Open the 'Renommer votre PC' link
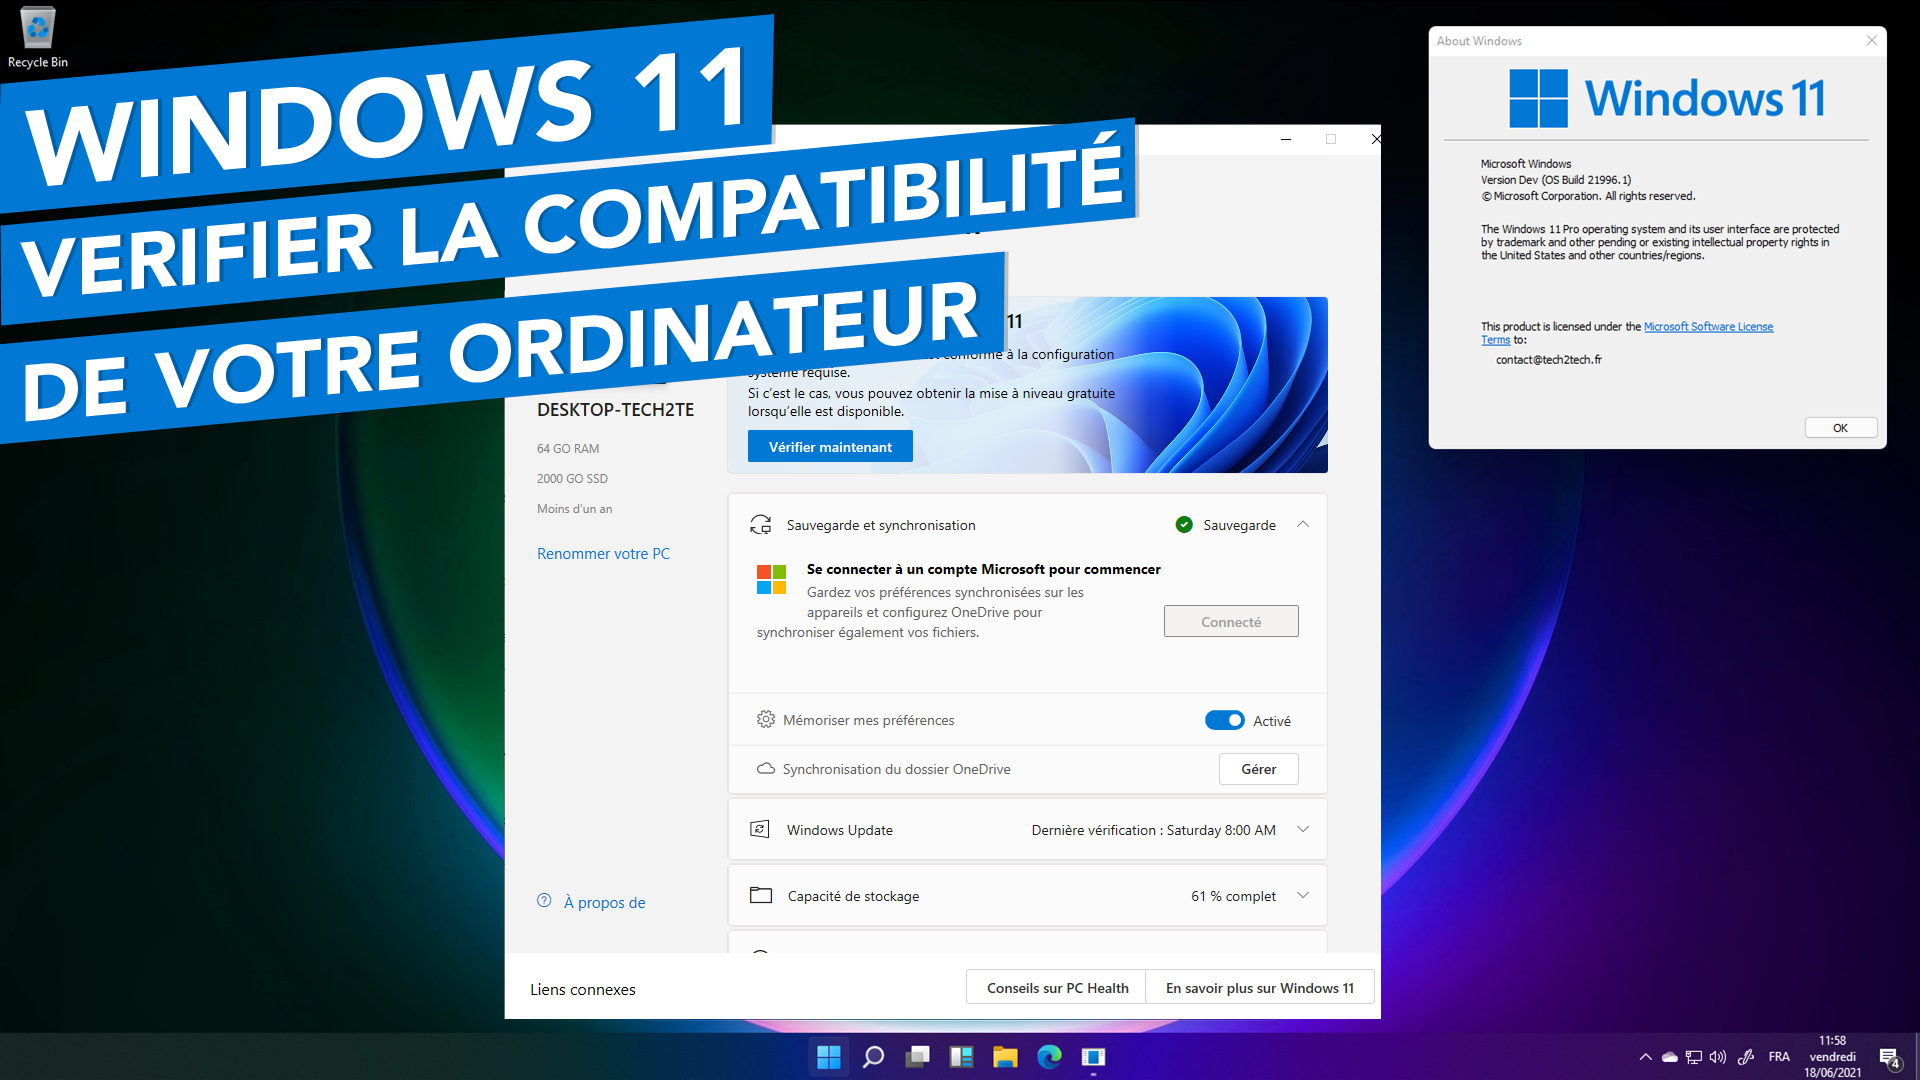 (603, 553)
